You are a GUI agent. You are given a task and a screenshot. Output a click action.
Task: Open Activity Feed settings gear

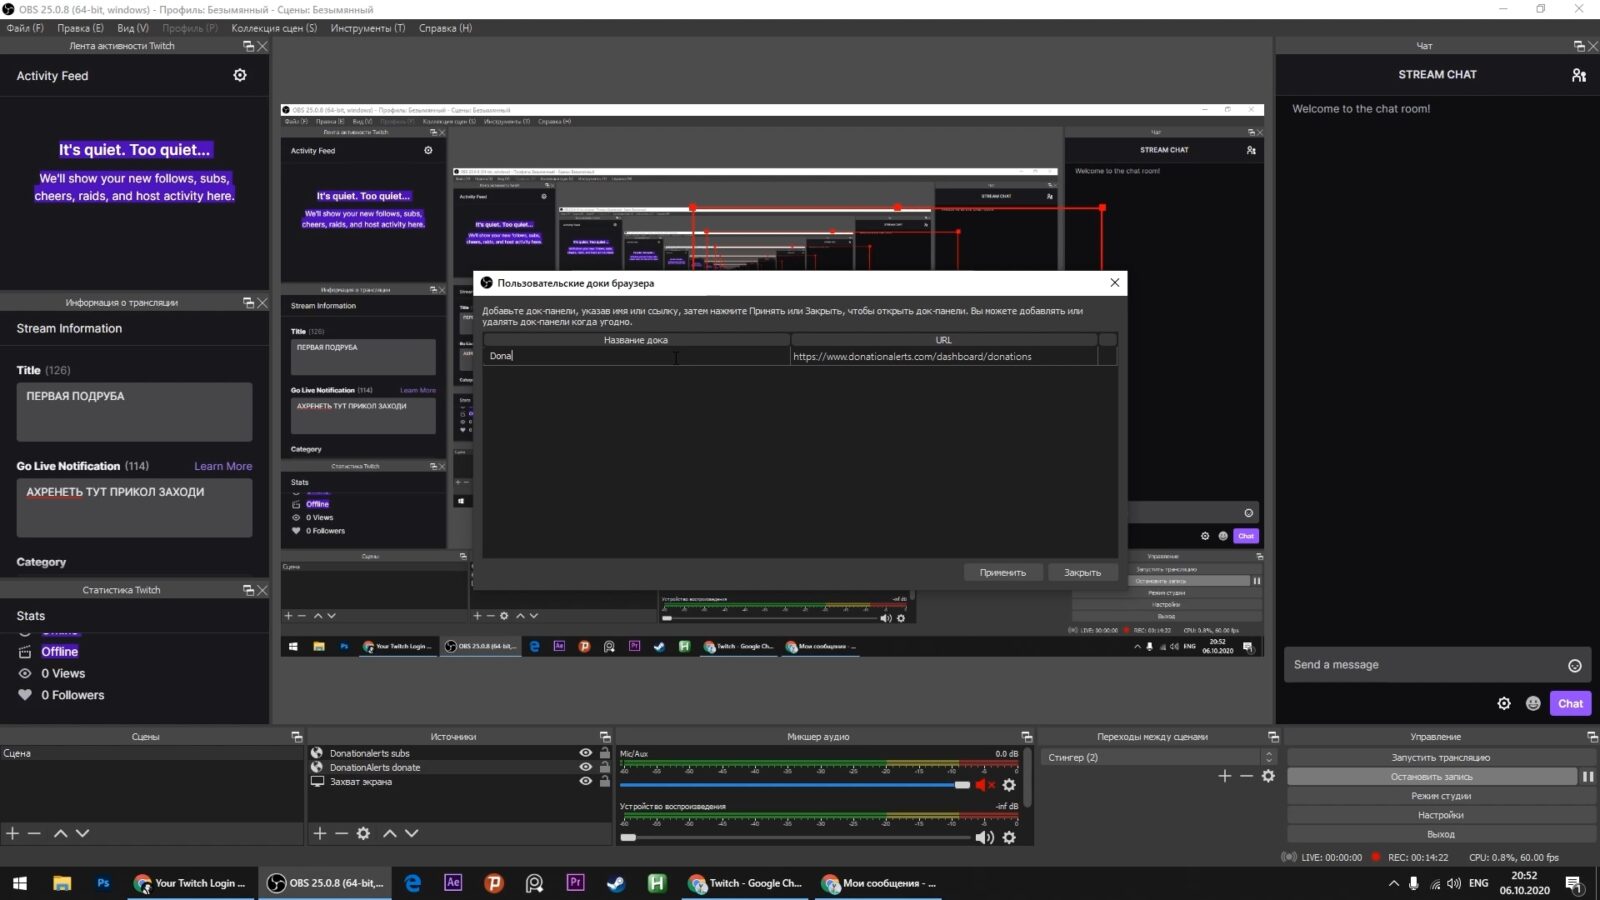coord(240,75)
